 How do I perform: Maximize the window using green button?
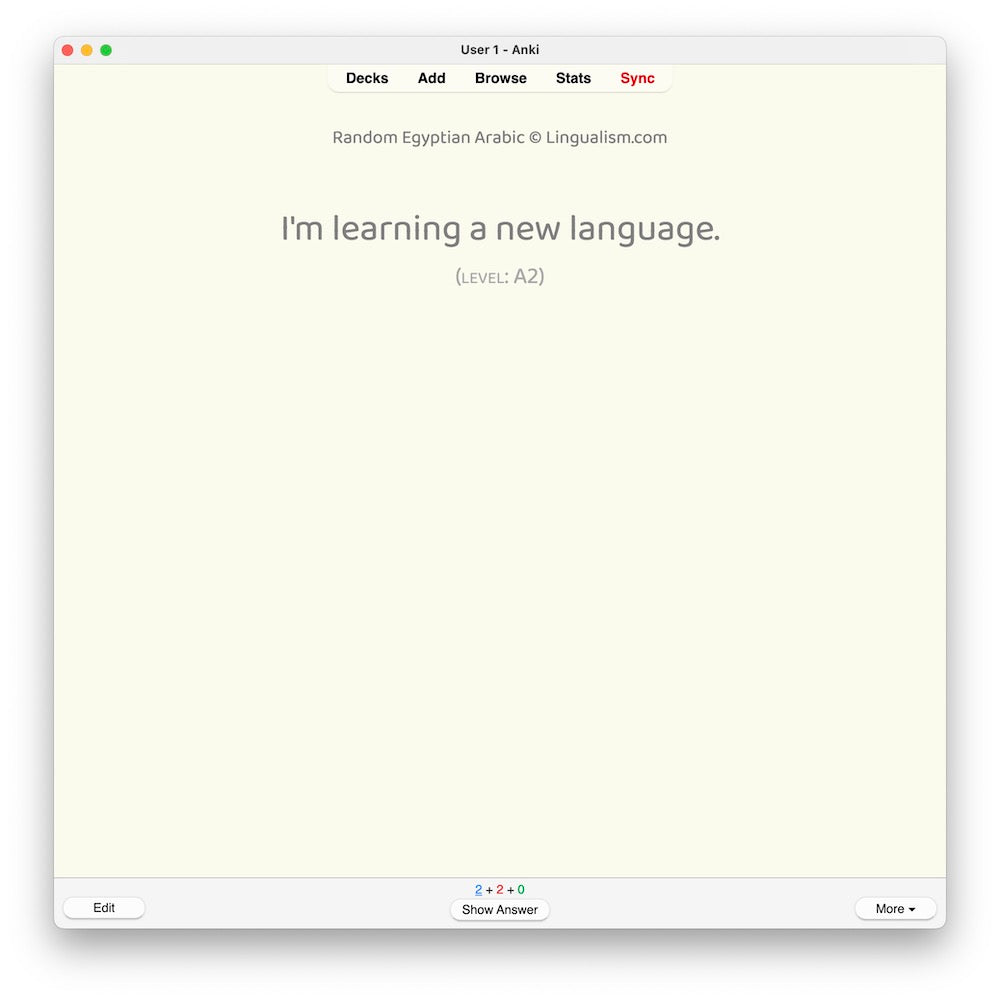coord(106,50)
